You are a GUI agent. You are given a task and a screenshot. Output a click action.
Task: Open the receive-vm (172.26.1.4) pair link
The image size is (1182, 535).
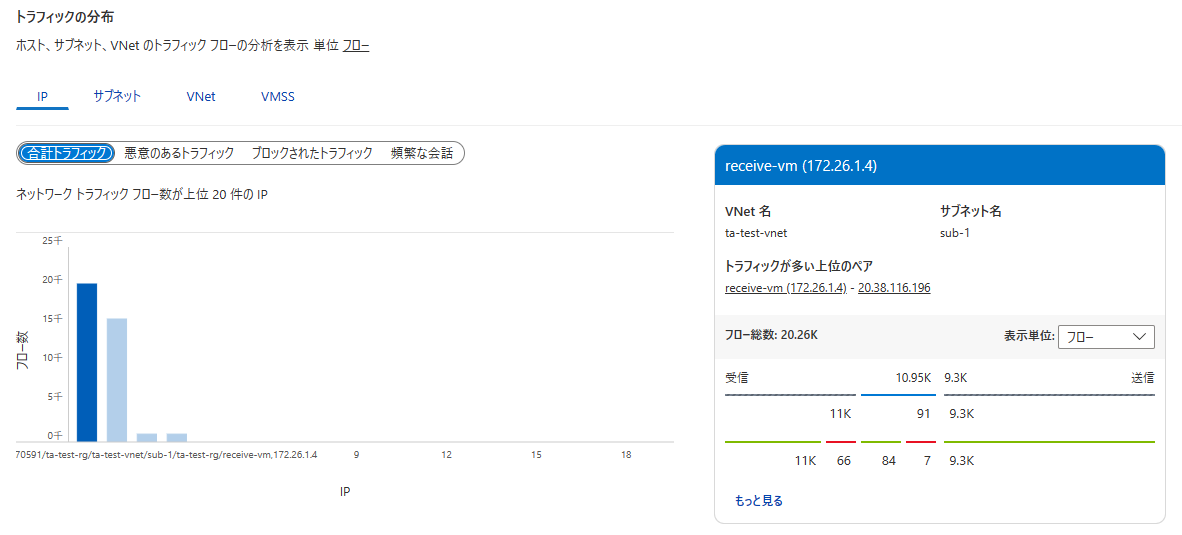point(786,288)
